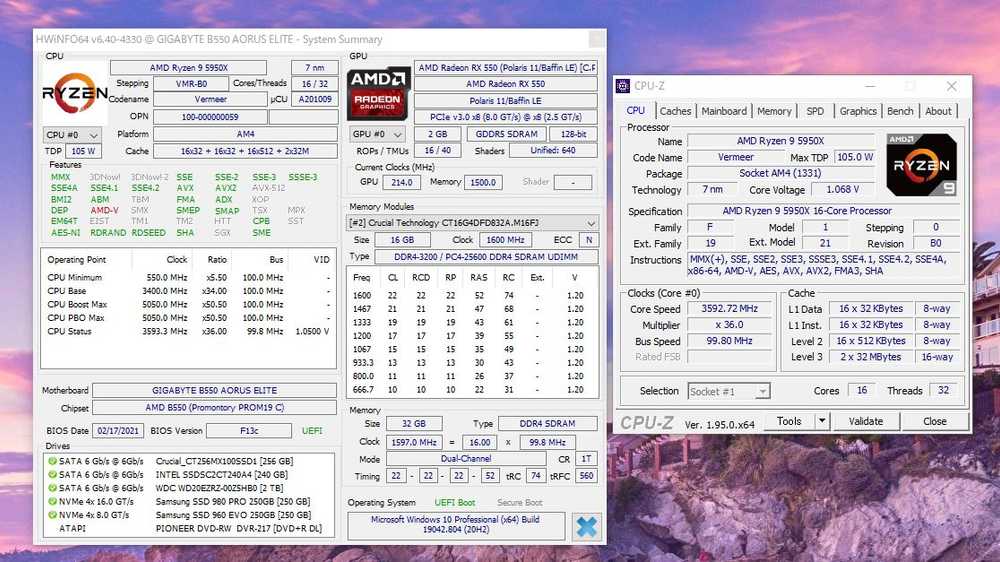Click the 1600 frequency row in memory timing table

point(471,295)
